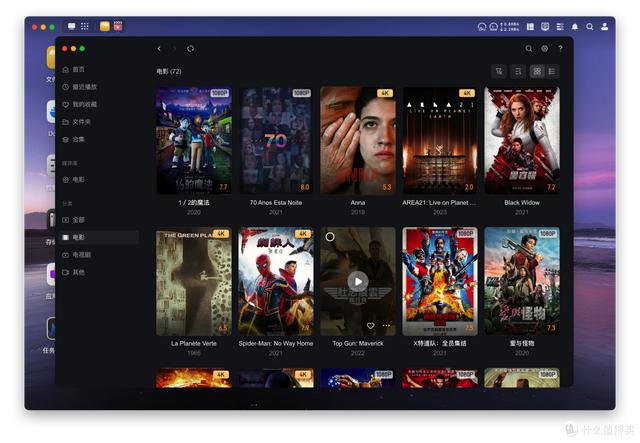The width and height of the screenshot is (640, 443).
Task: Click folder icon beside 文件夹
Action: click(x=65, y=122)
